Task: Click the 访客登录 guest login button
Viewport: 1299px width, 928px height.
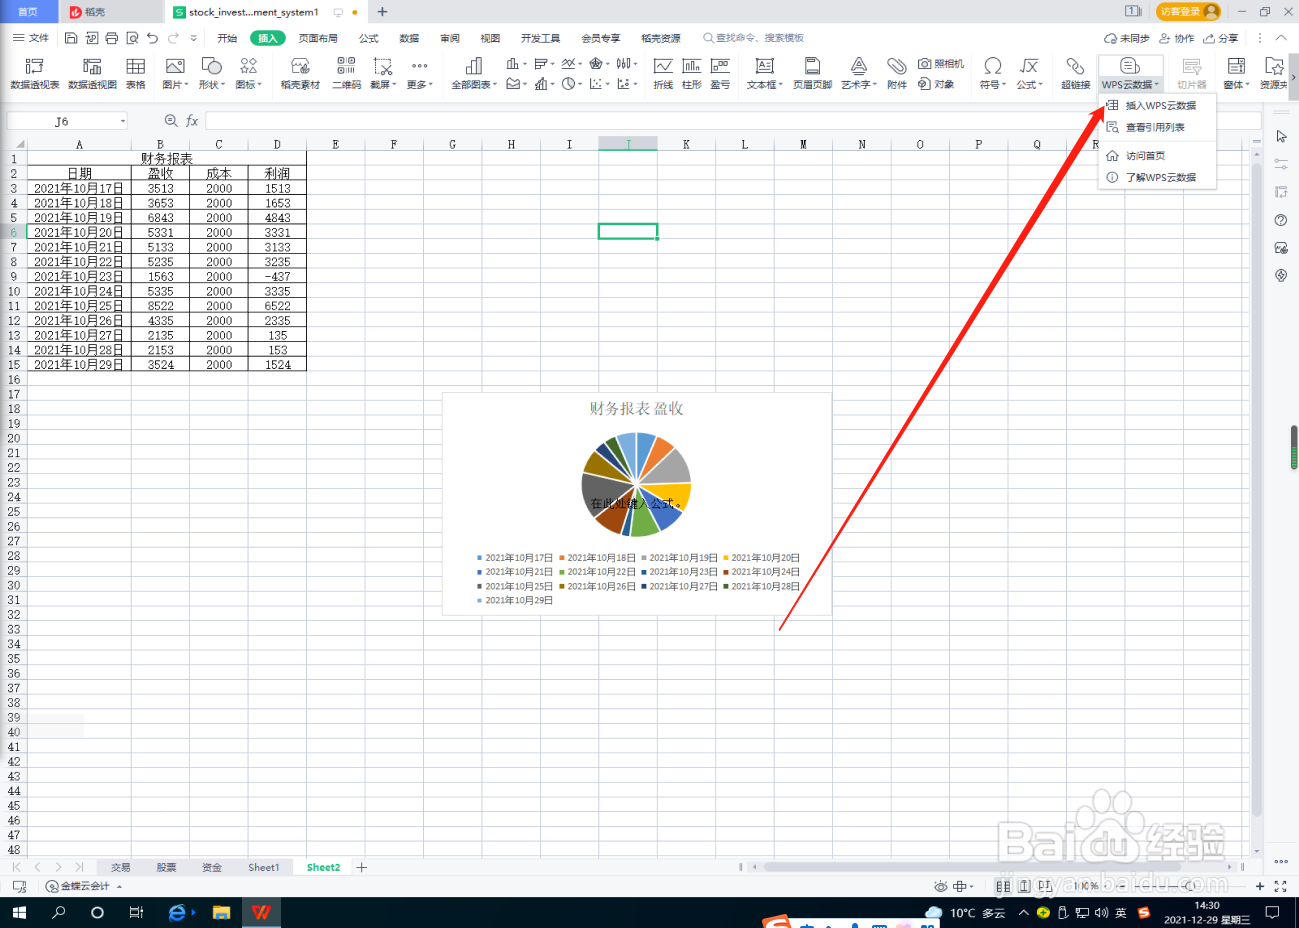Action: coord(1188,12)
